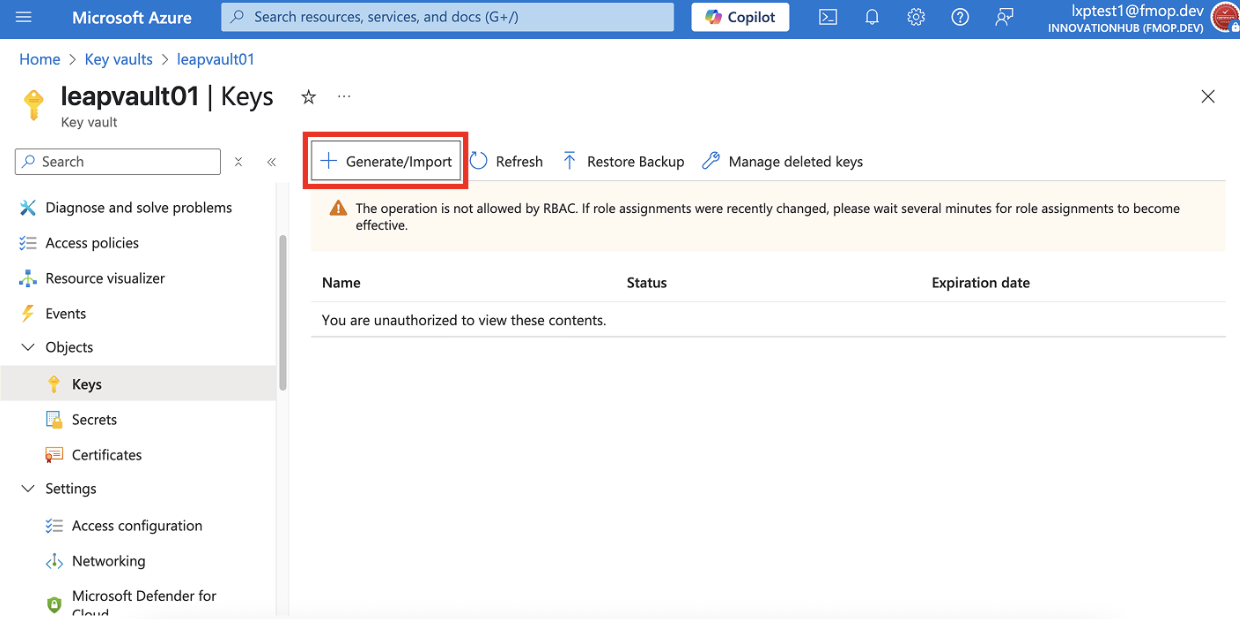The height and width of the screenshot is (628, 1240).
Task: Click the Diagnose and solve problems wrench icon
Action: click(x=28, y=207)
